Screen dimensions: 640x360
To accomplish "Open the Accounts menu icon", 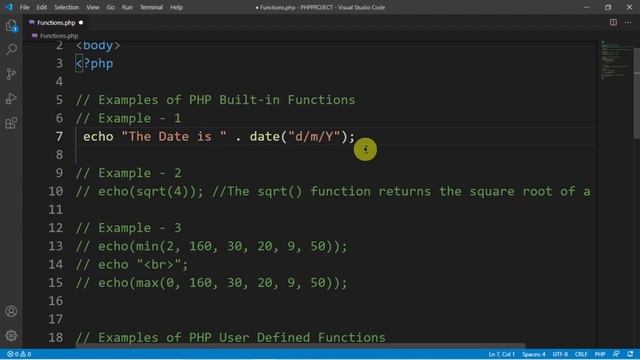I will (x=11, y=311).
